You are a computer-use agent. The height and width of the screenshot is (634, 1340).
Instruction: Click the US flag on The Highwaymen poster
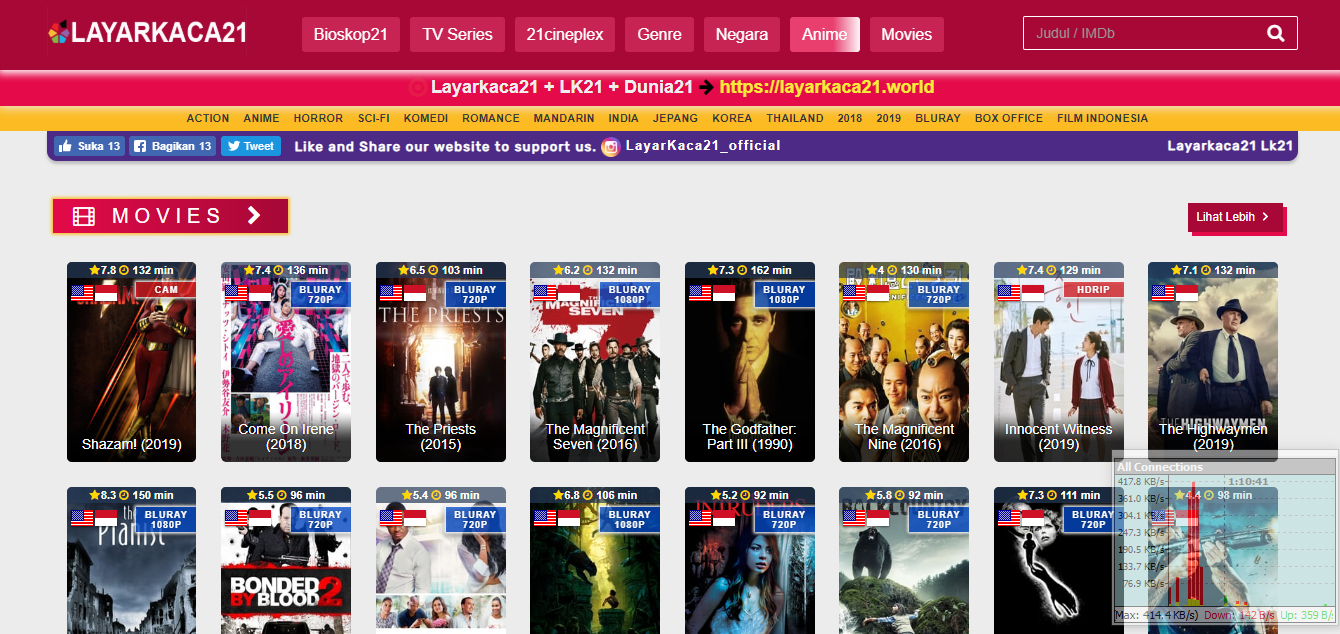click(x=1162, y=293)
